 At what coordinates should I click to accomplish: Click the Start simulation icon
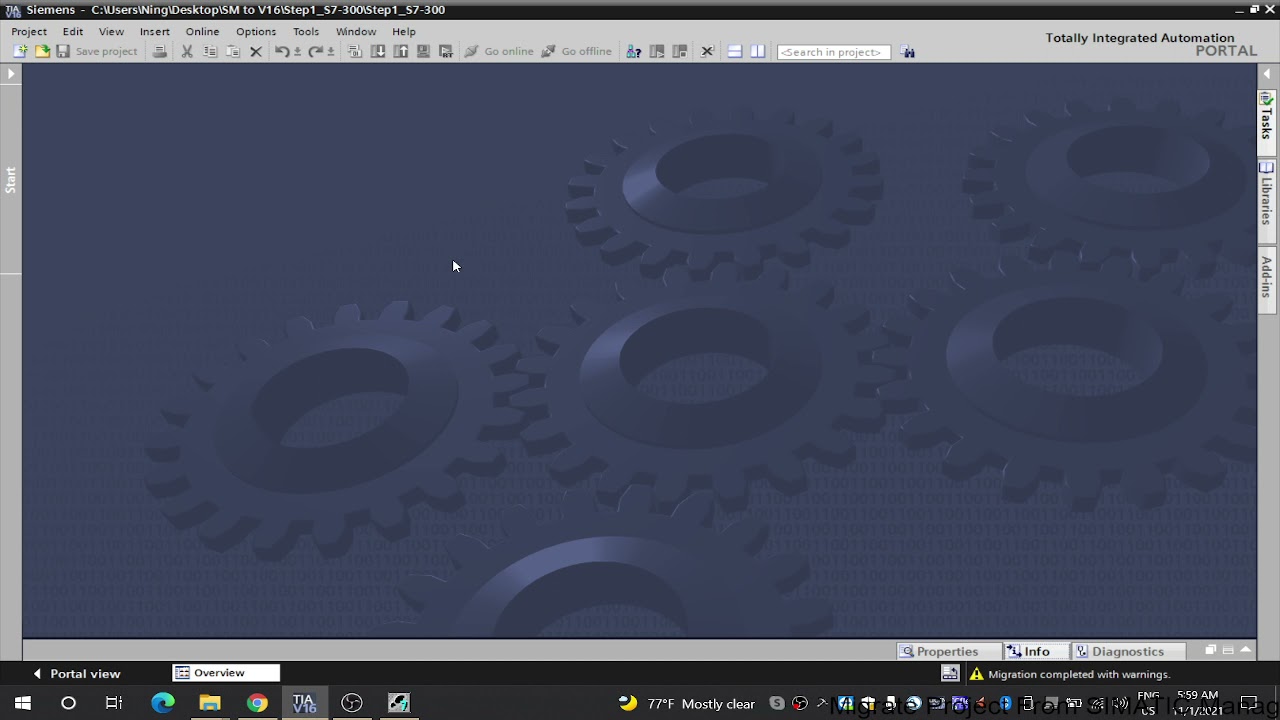(423, 51)
